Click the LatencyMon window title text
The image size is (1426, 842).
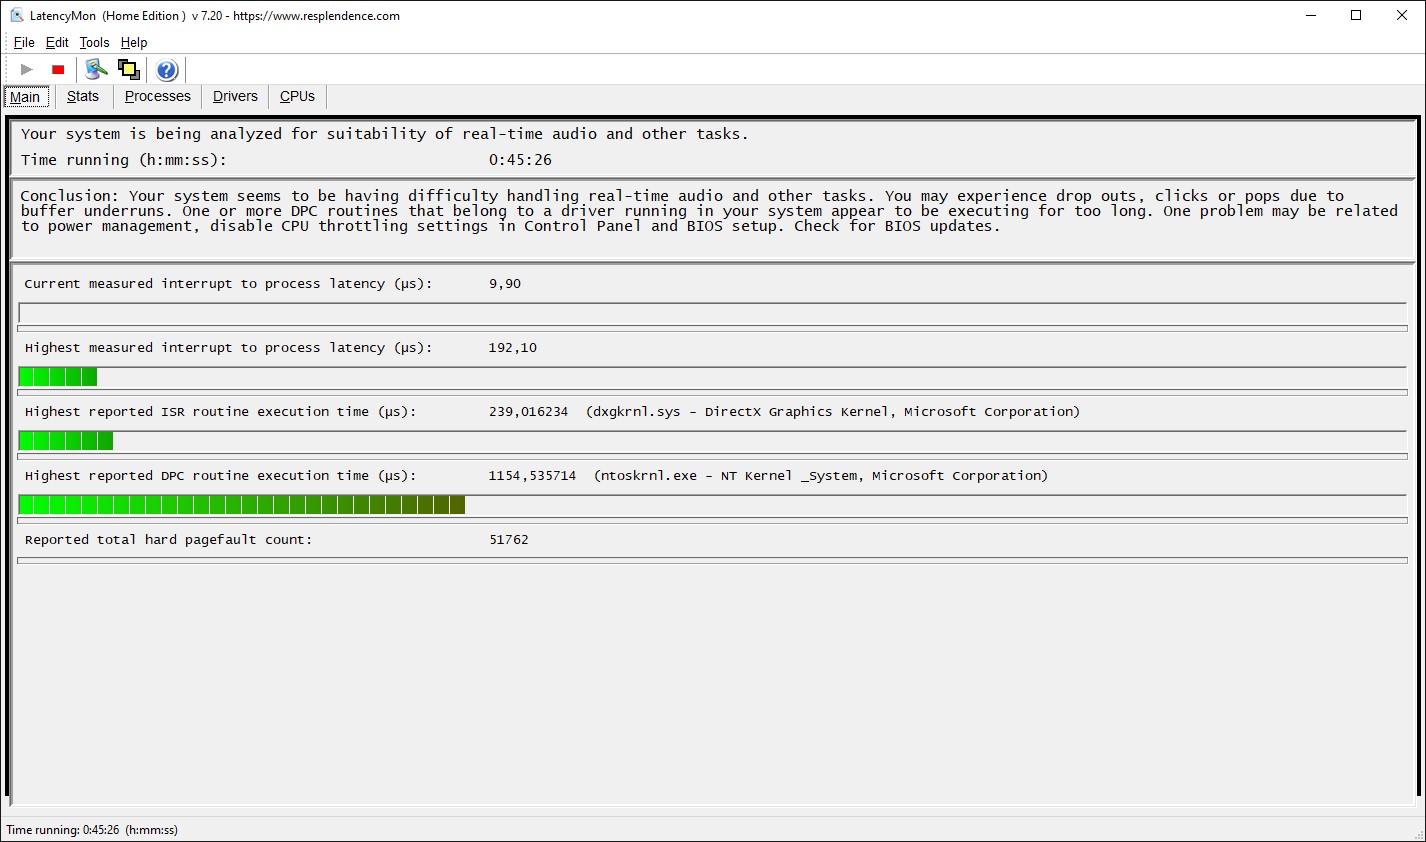click(215, 16)
